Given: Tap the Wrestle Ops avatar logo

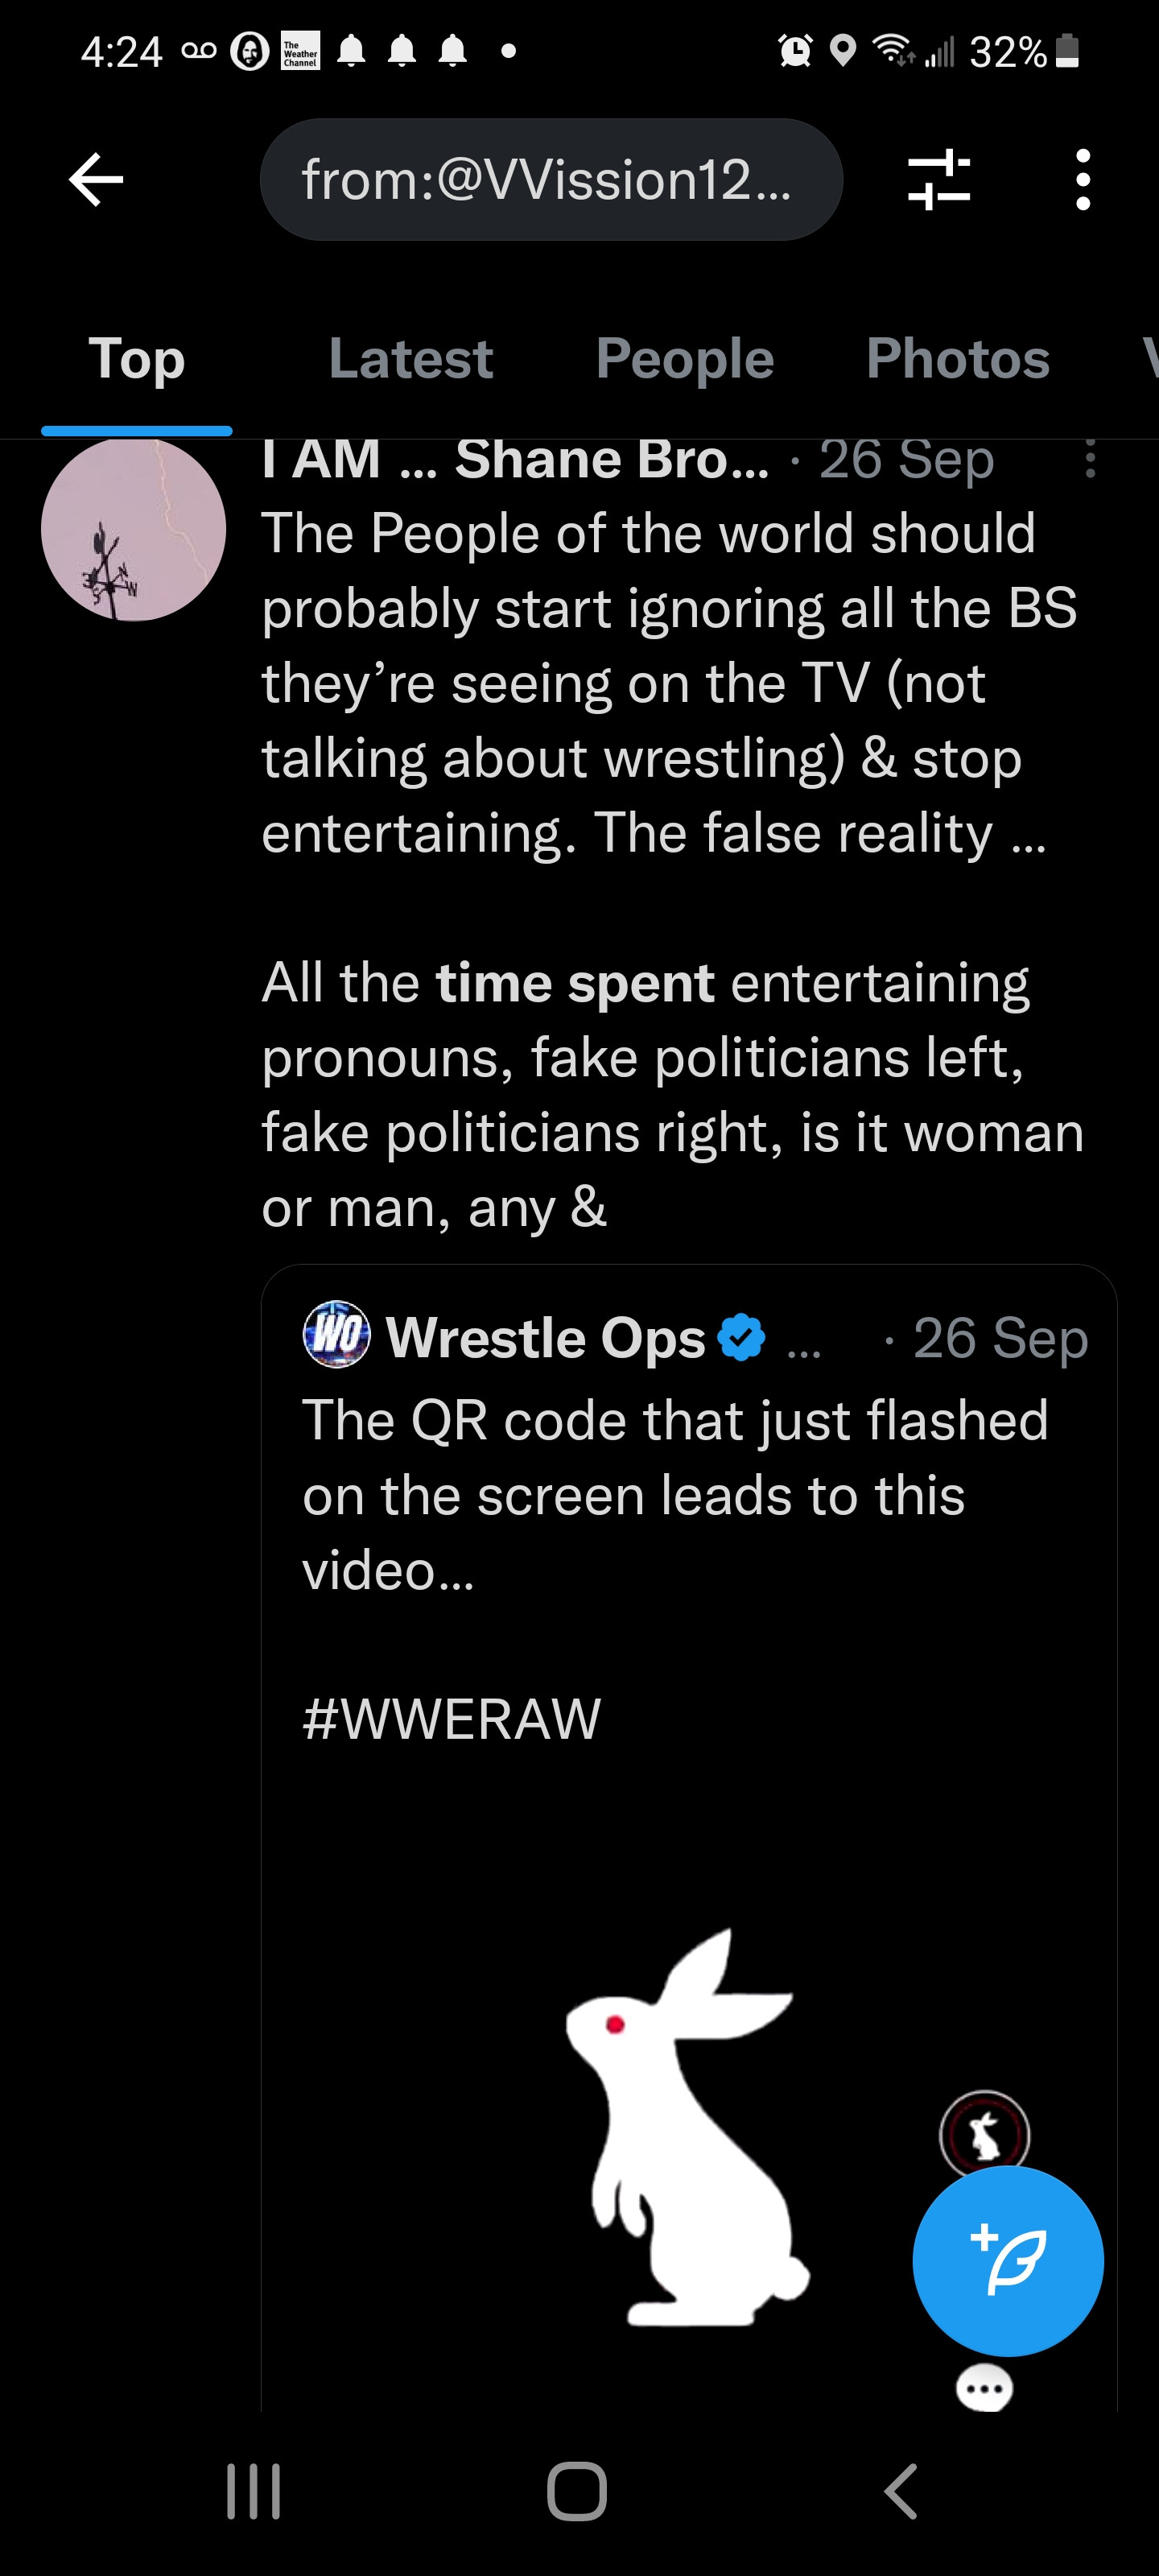Looking at the screenshot, I should pyautogui.click(x=336, y=1335).
